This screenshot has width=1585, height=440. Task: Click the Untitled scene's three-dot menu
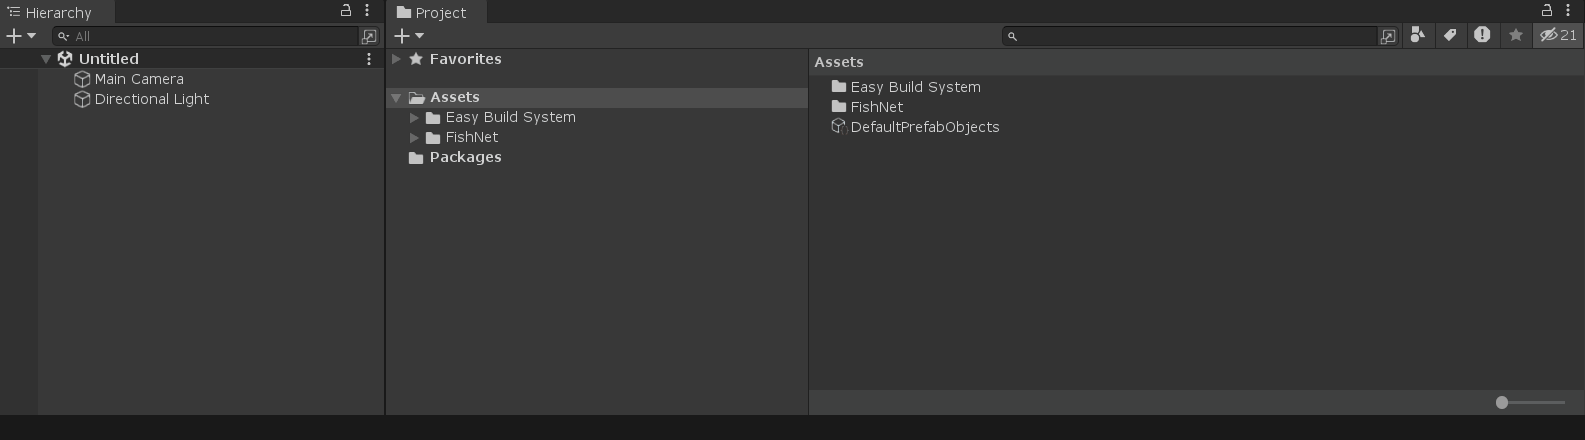(x=369, y=59)
